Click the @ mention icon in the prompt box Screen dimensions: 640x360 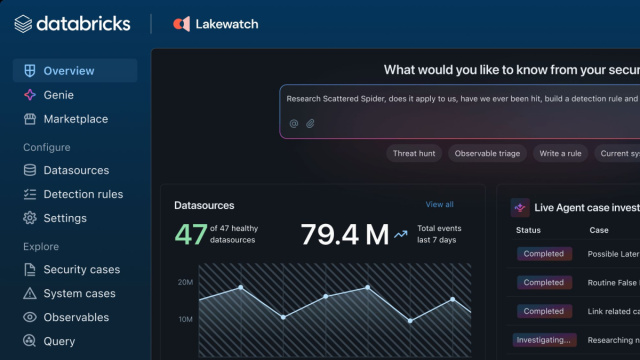(294, 123)
